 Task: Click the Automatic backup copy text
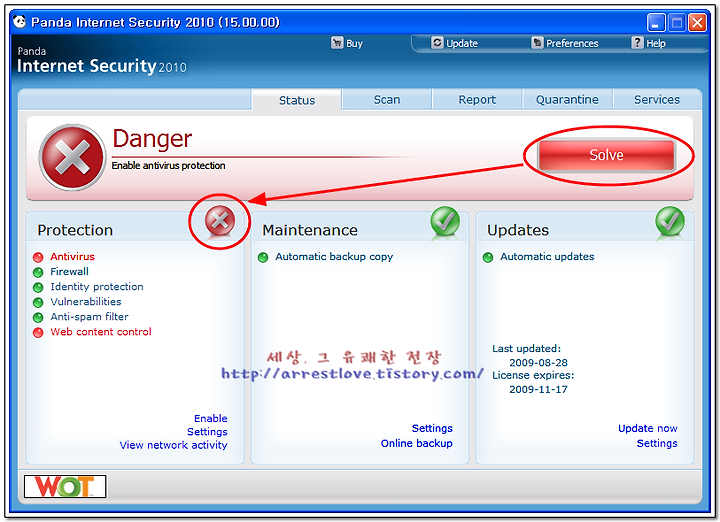pos(334,257)
